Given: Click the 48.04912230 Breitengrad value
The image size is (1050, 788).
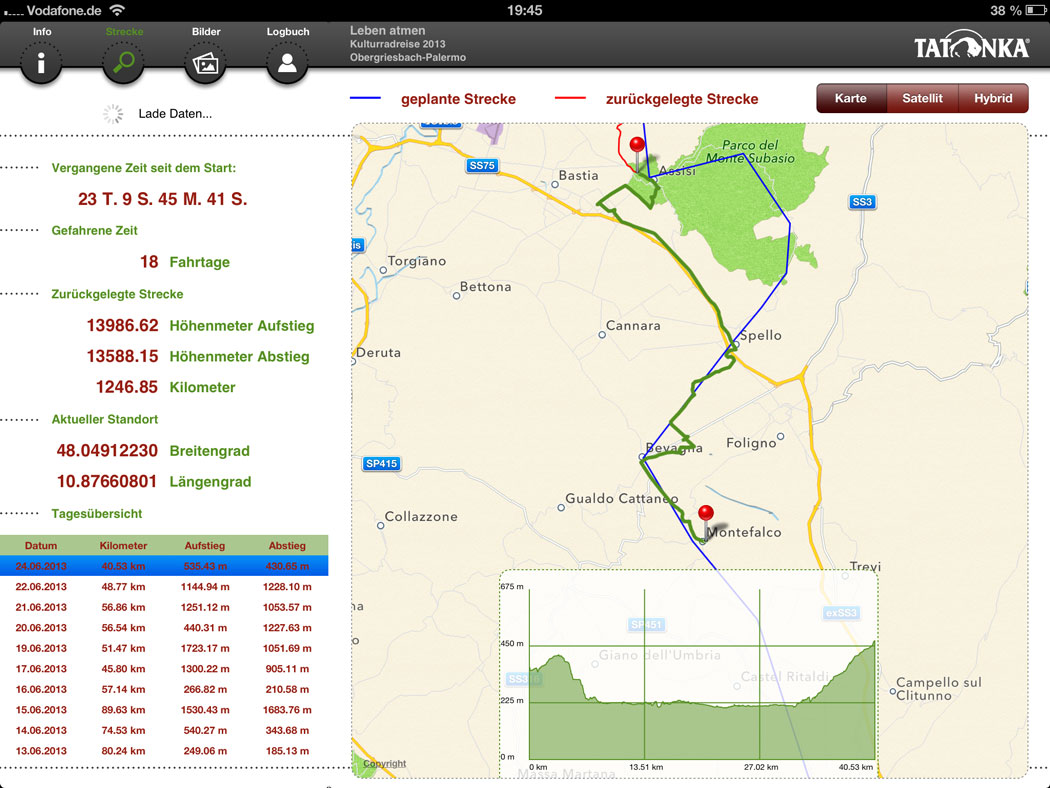Looking at the screenshot, I should tap(107, 451).
